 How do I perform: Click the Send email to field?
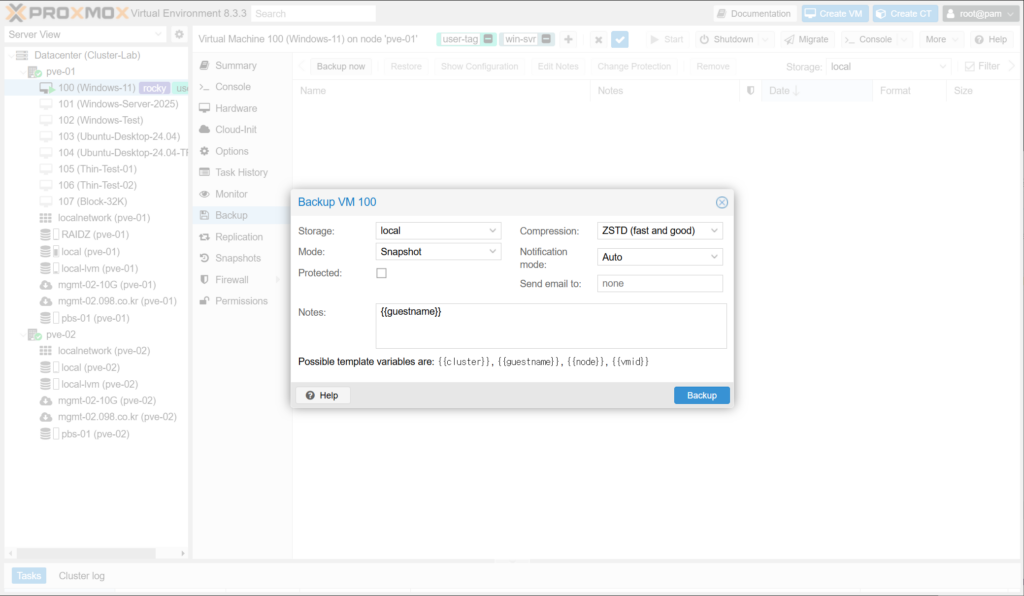tap(659, 284)
